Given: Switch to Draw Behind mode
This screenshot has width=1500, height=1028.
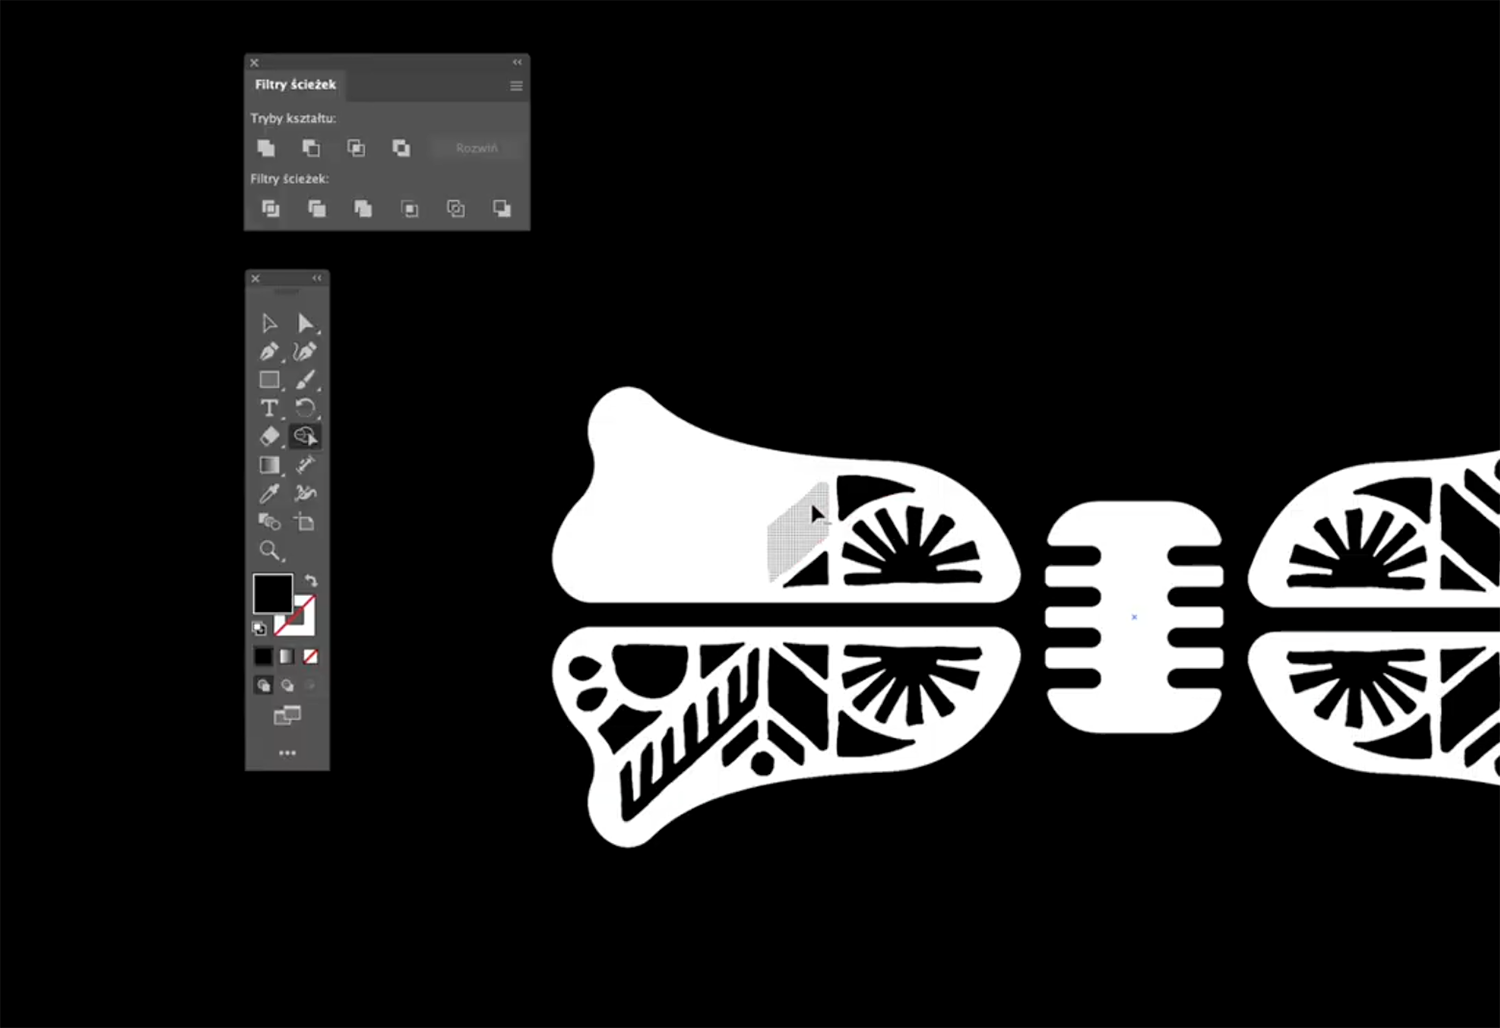Looking at the screenshot, I should (x=287, y=686).
